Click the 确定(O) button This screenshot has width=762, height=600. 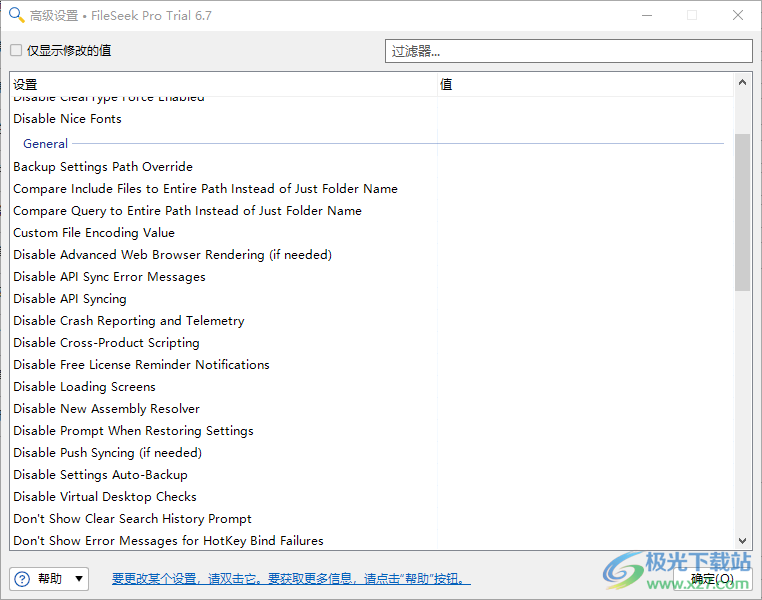pos(712,579)
